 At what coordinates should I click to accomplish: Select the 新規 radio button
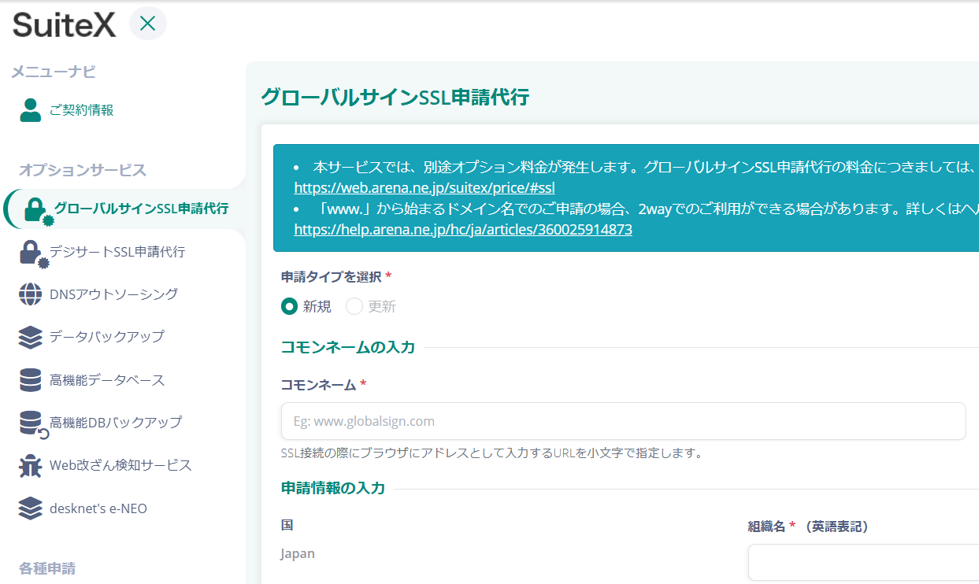tap(289, 307)
